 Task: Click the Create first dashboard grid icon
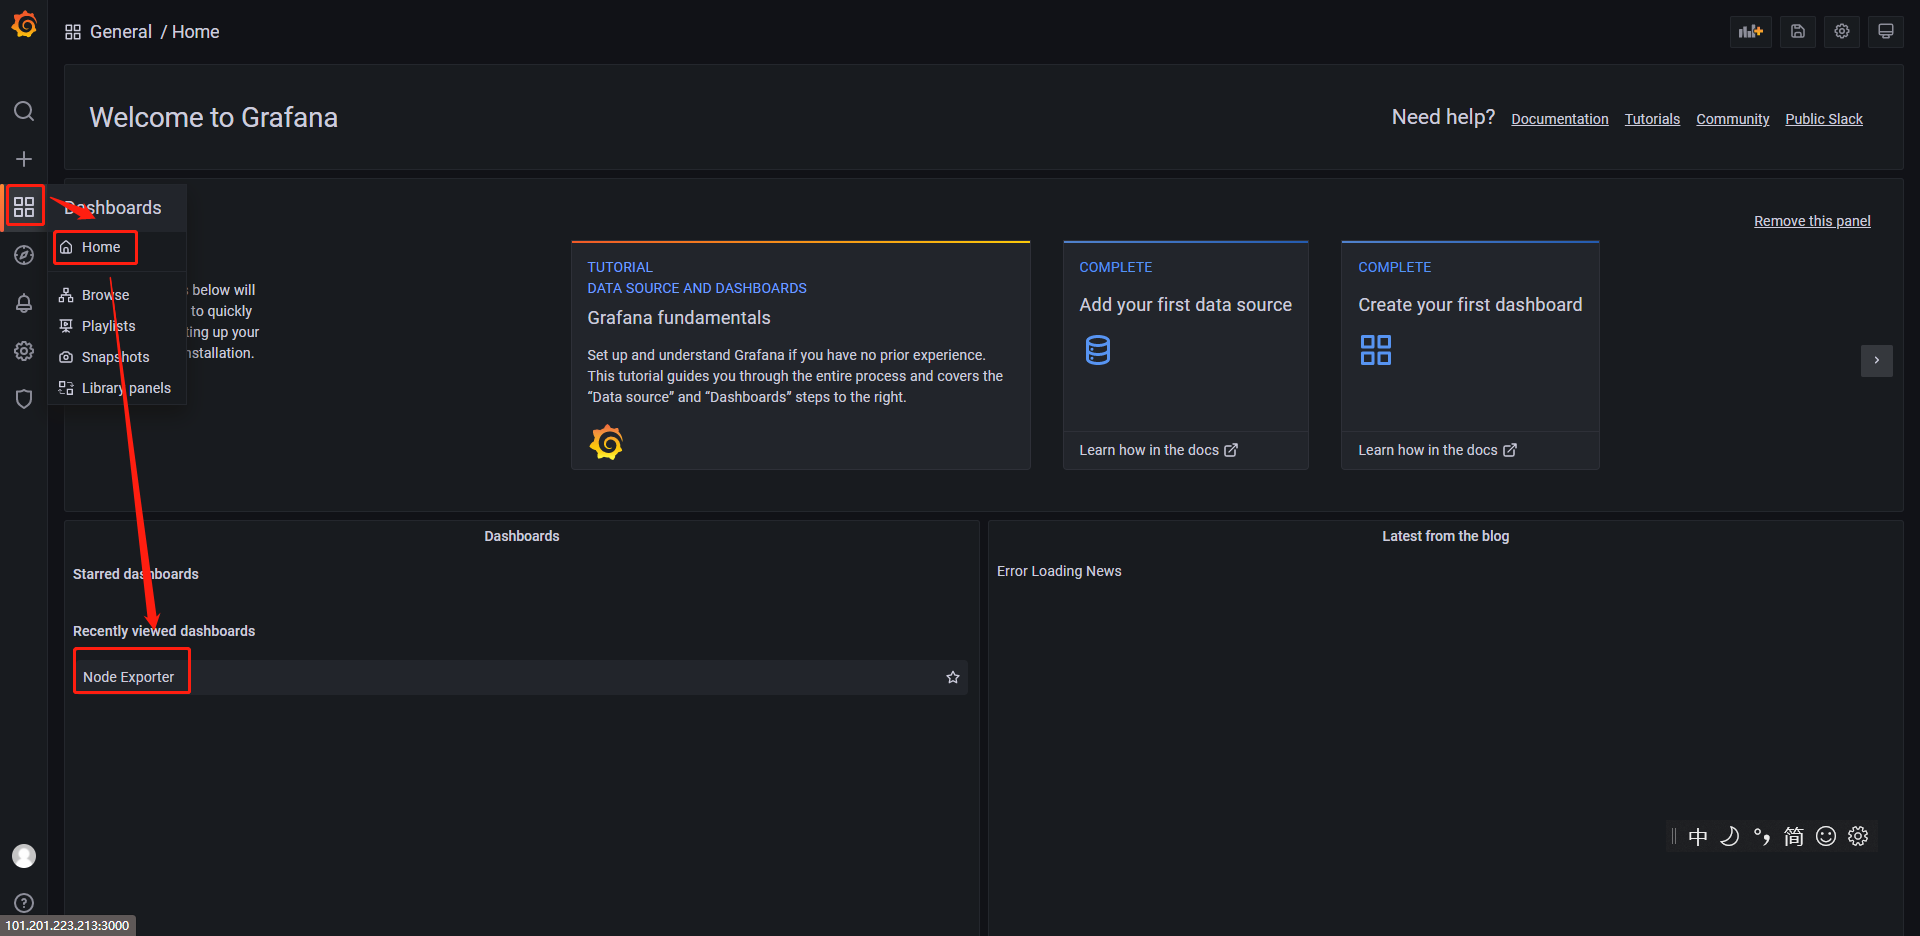[x=1376, y=350]
